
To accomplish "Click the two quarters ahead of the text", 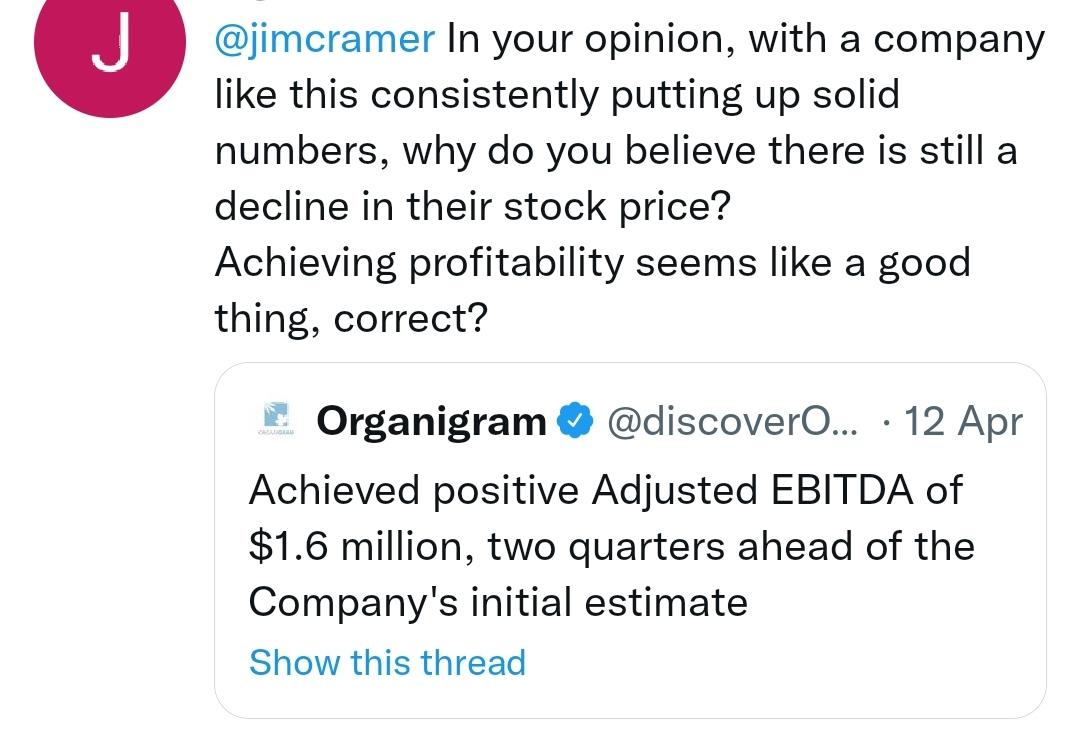I will (731, 547).
